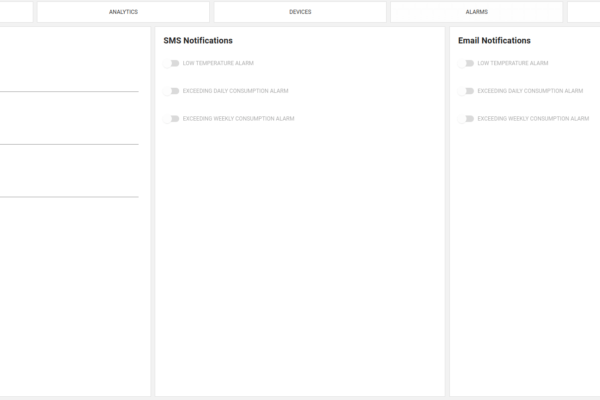The height and width of the screenshot is (400, 600).
Task: Focus the second underlined field in left panel
Action: [68, 135]
